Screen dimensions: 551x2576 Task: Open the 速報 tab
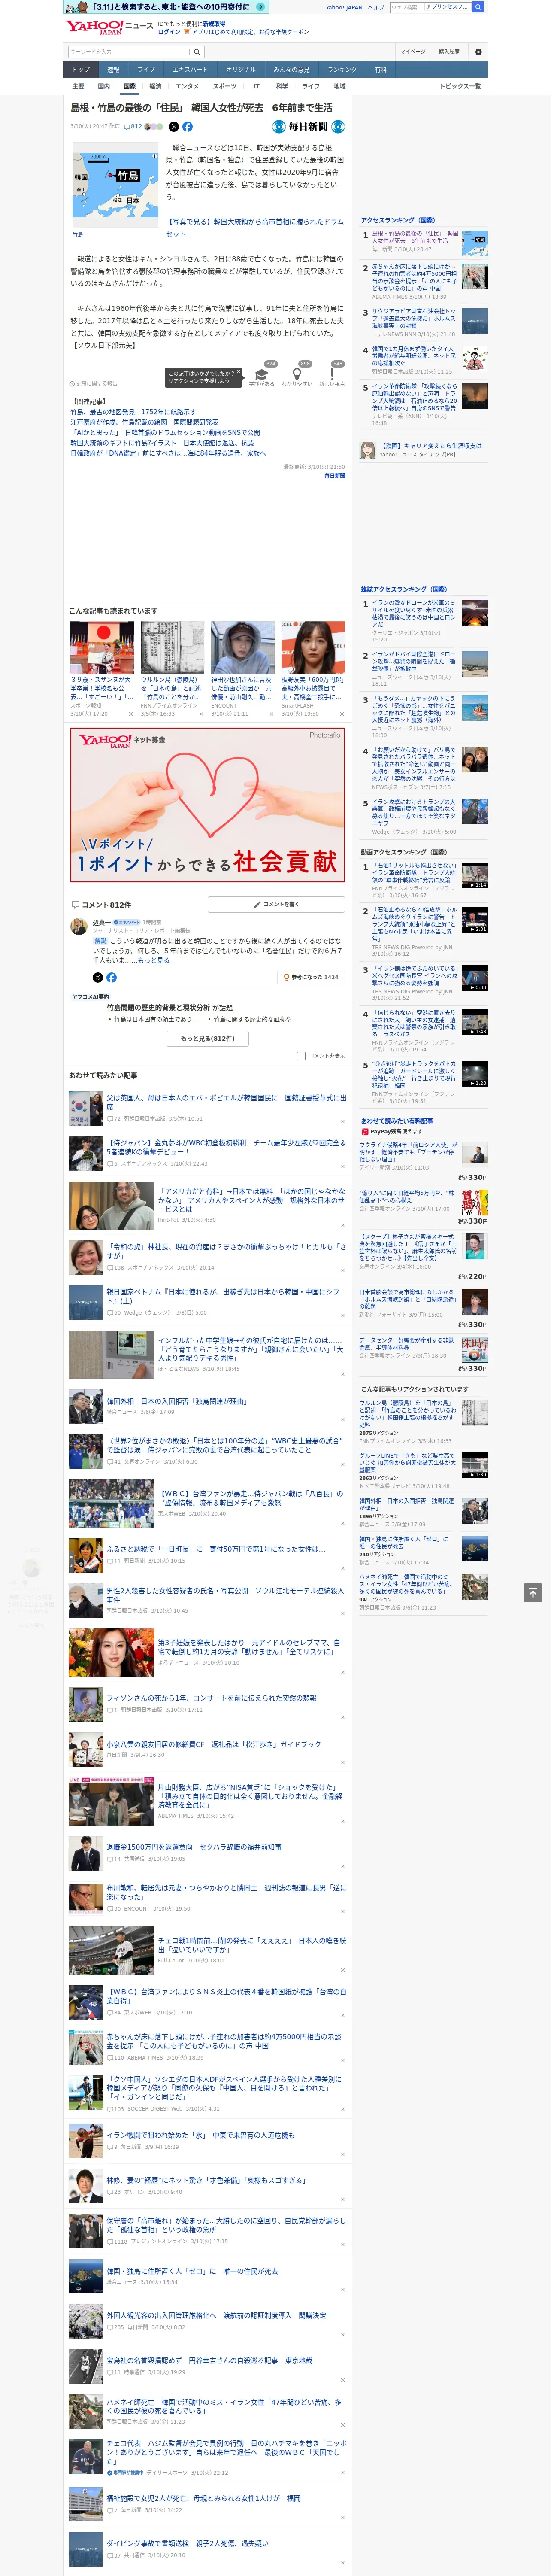point(113,70)
